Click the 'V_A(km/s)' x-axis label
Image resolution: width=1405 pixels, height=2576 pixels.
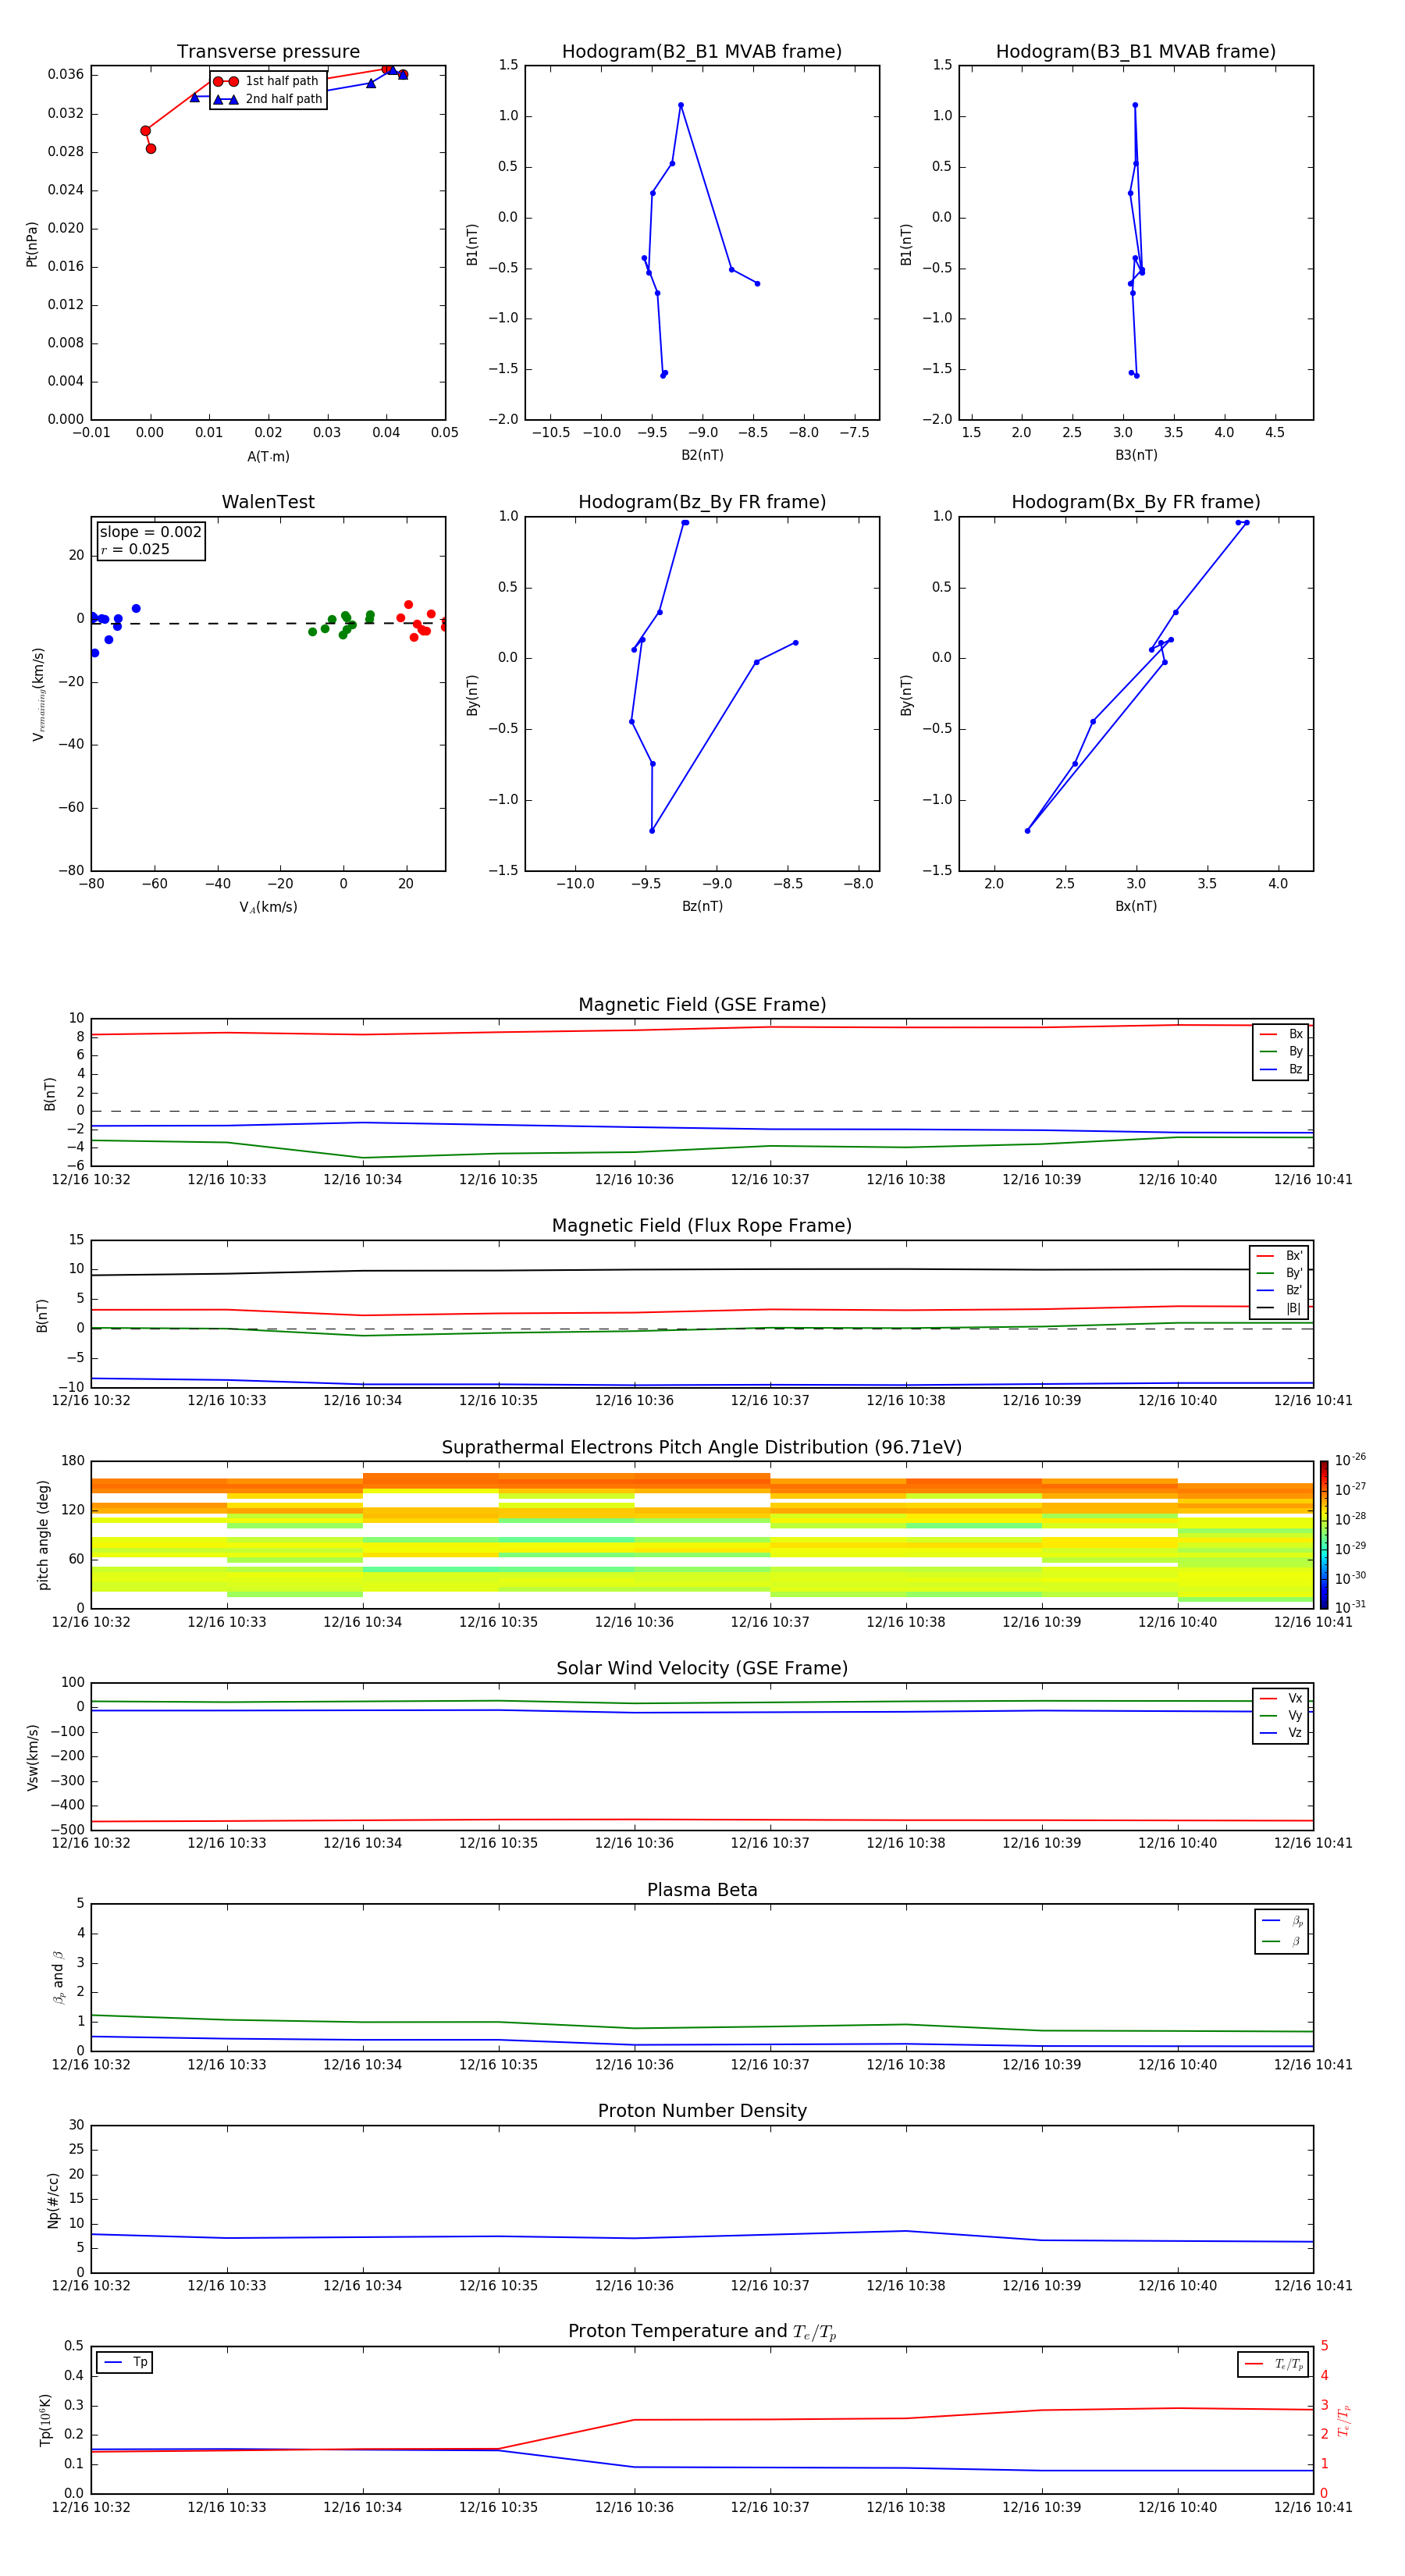pyautogui.click(x=268, y=907)
